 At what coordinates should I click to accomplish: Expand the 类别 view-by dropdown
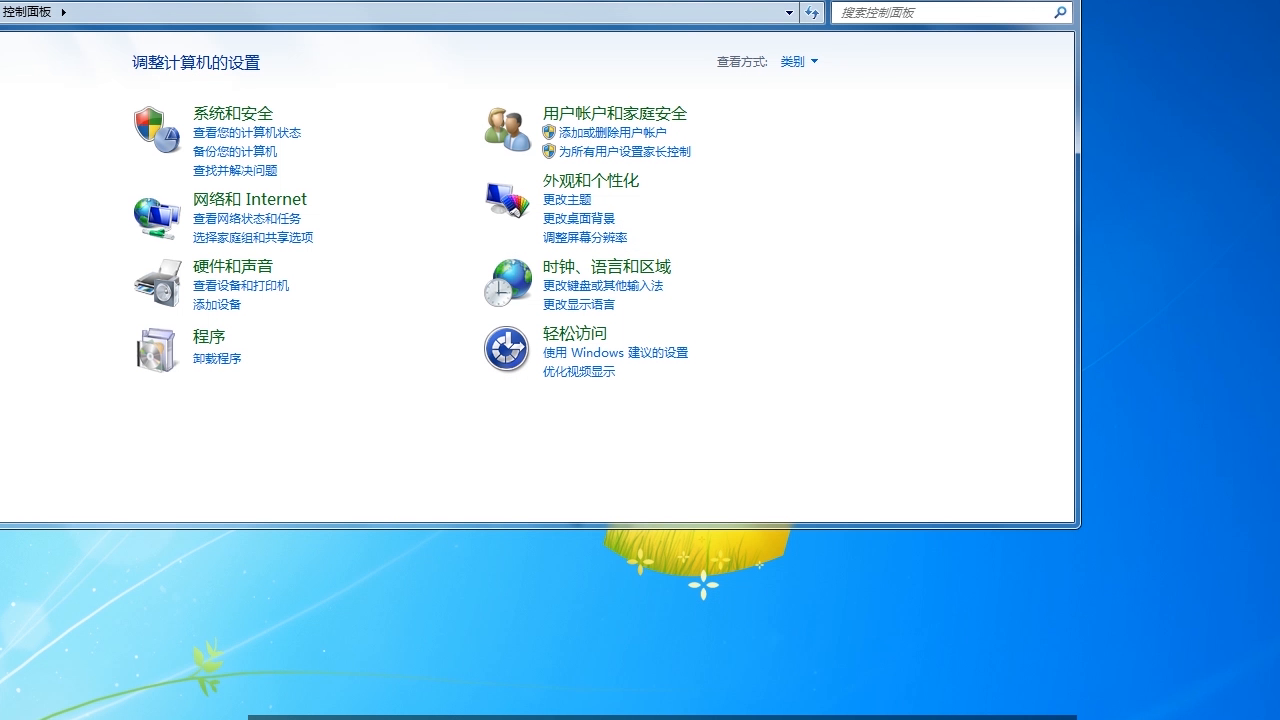coord(799,62)
